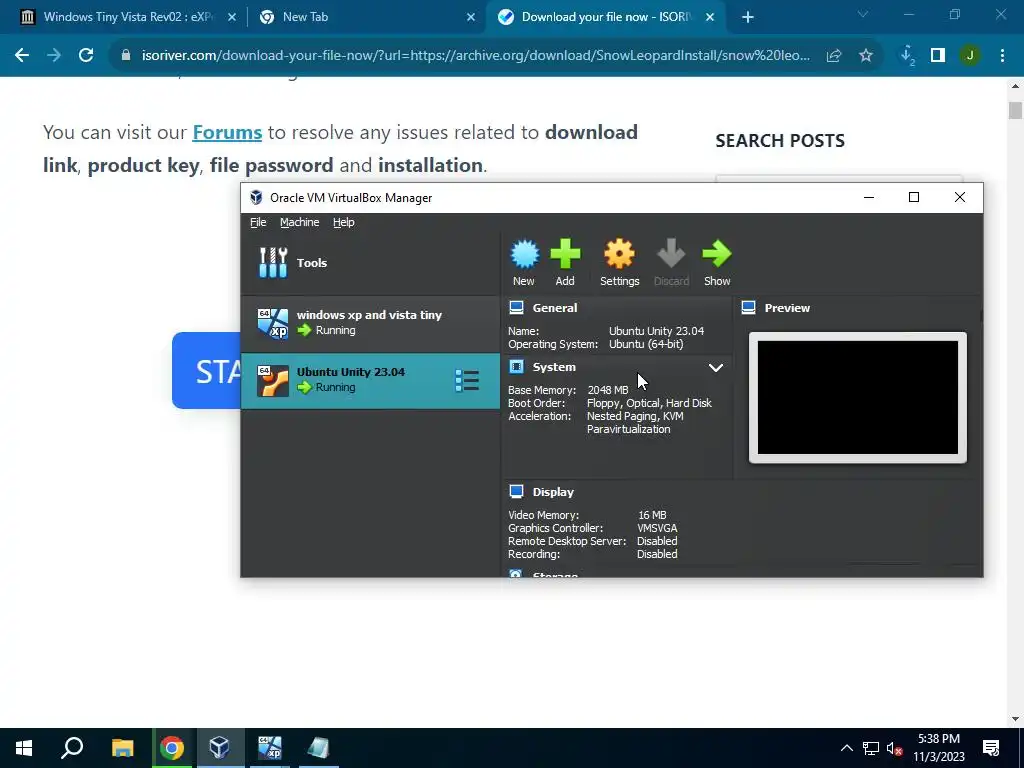Open taskbar search magnifier

[72, 748]
